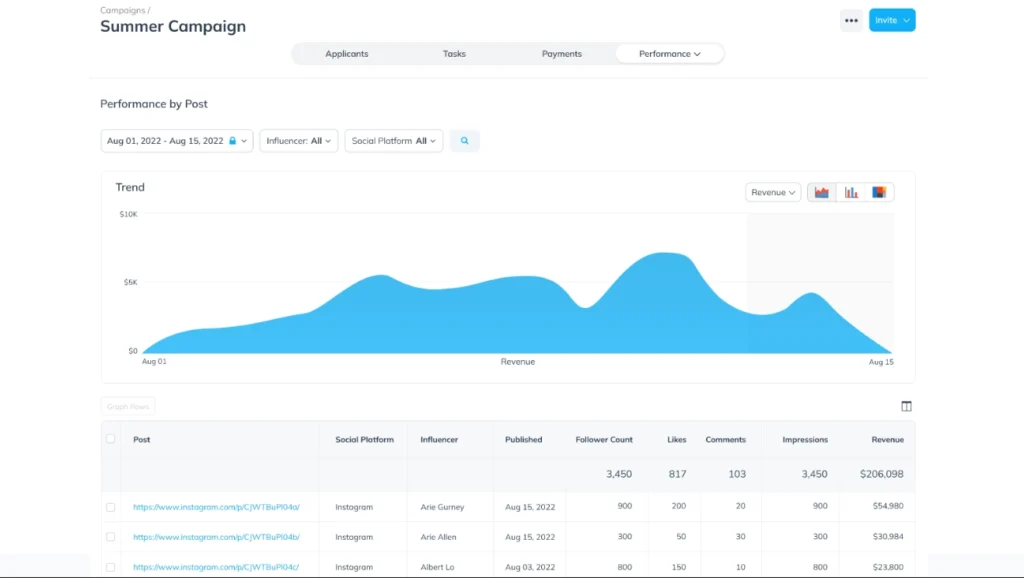Expand the Social Platform filter dropdown
1024x578 pixels.
[x=395, y=141]
